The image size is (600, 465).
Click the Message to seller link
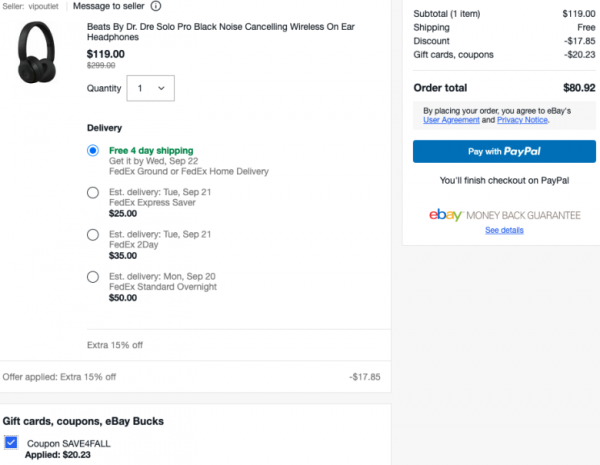(x=109, y=6)
